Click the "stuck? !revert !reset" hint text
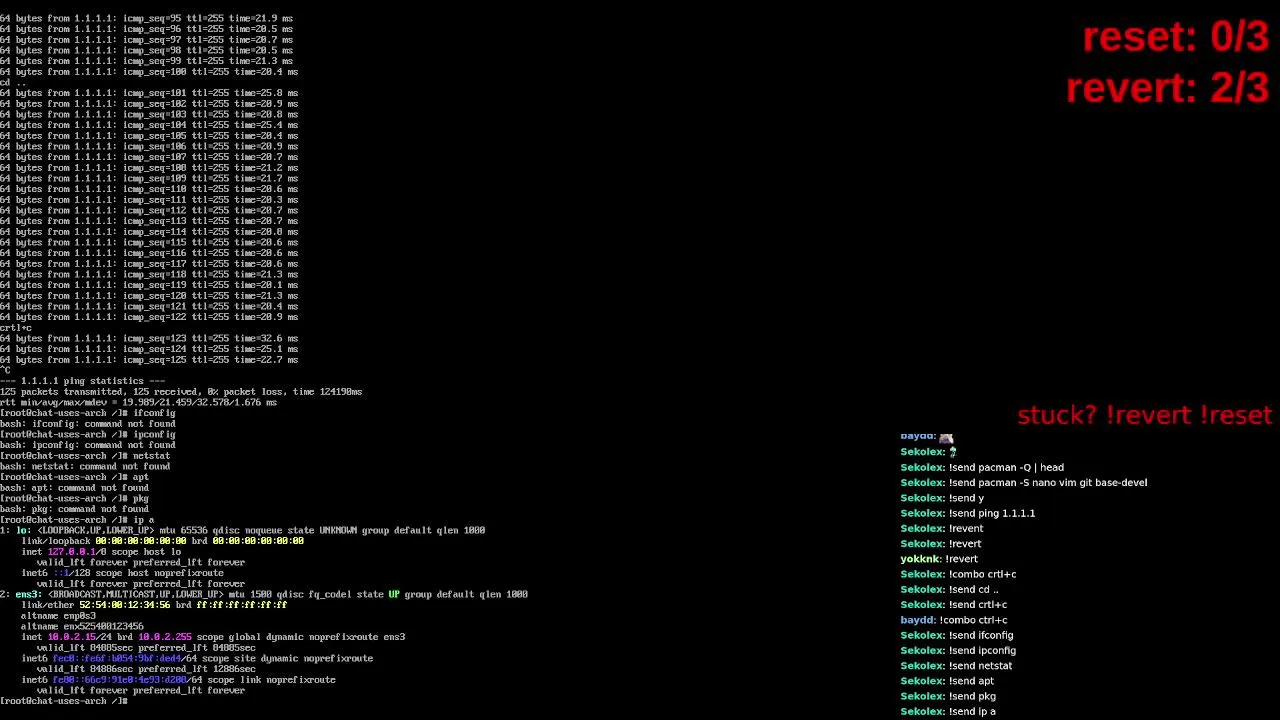Image resolution: width=1280 pixels, height=720 pixels. pyautogui.click(x=1144, y=415)
